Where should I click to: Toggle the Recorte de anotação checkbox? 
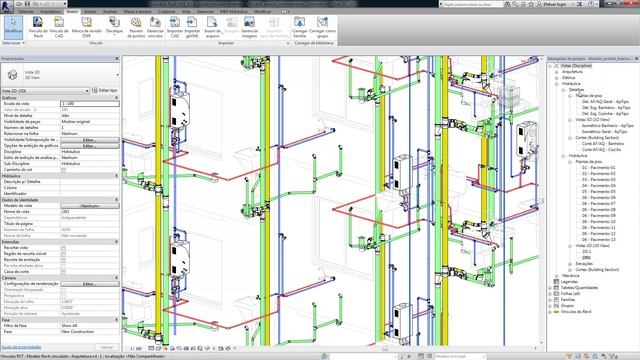tap(63, 260)
